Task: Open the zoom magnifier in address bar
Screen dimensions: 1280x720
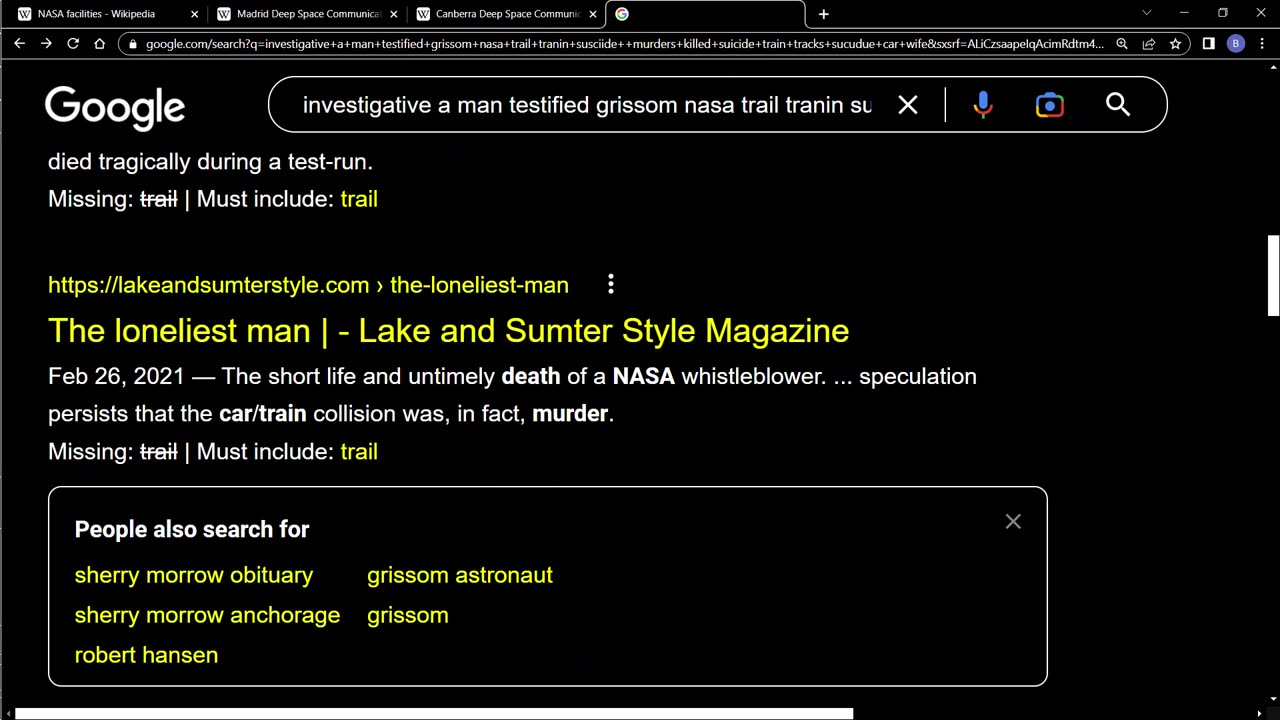Action: point(1122,44)
